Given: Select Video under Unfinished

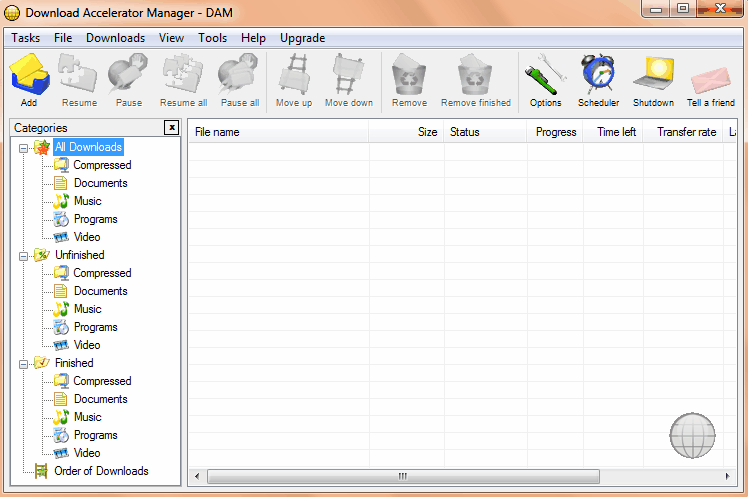Looking at the screenshot, I should coord(87,345).
